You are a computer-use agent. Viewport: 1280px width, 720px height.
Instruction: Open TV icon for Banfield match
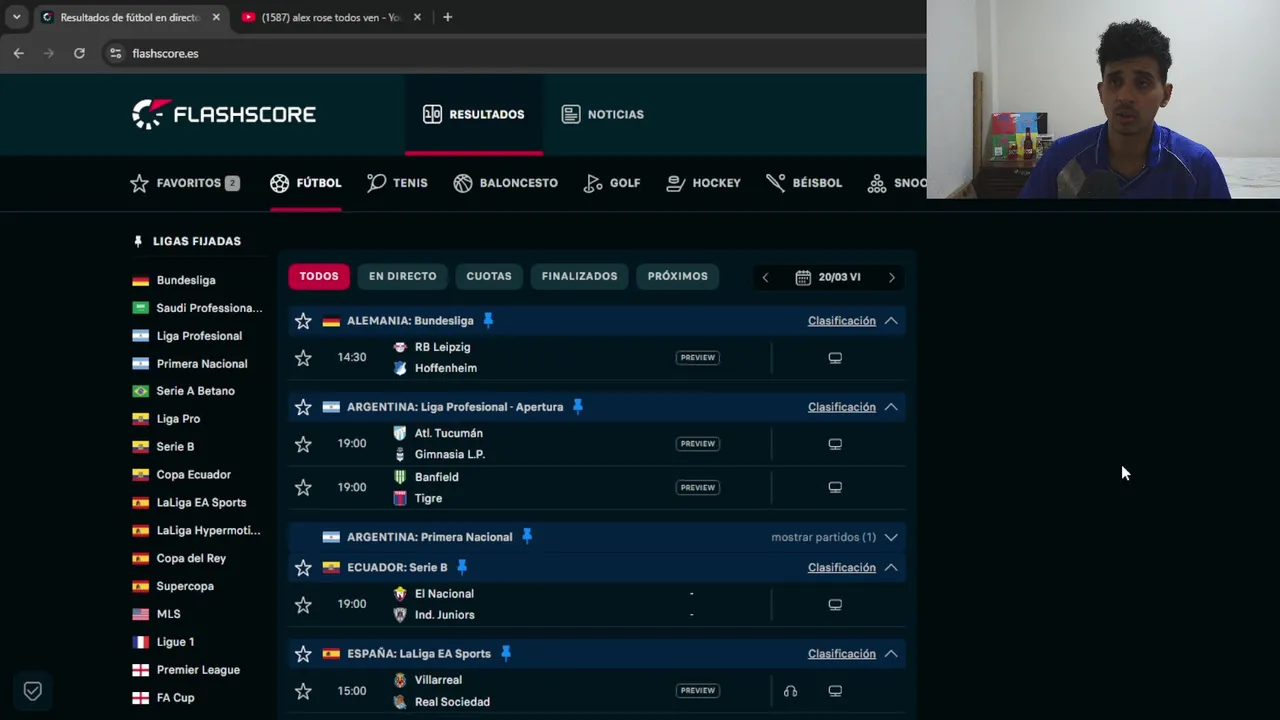(835, 488)
